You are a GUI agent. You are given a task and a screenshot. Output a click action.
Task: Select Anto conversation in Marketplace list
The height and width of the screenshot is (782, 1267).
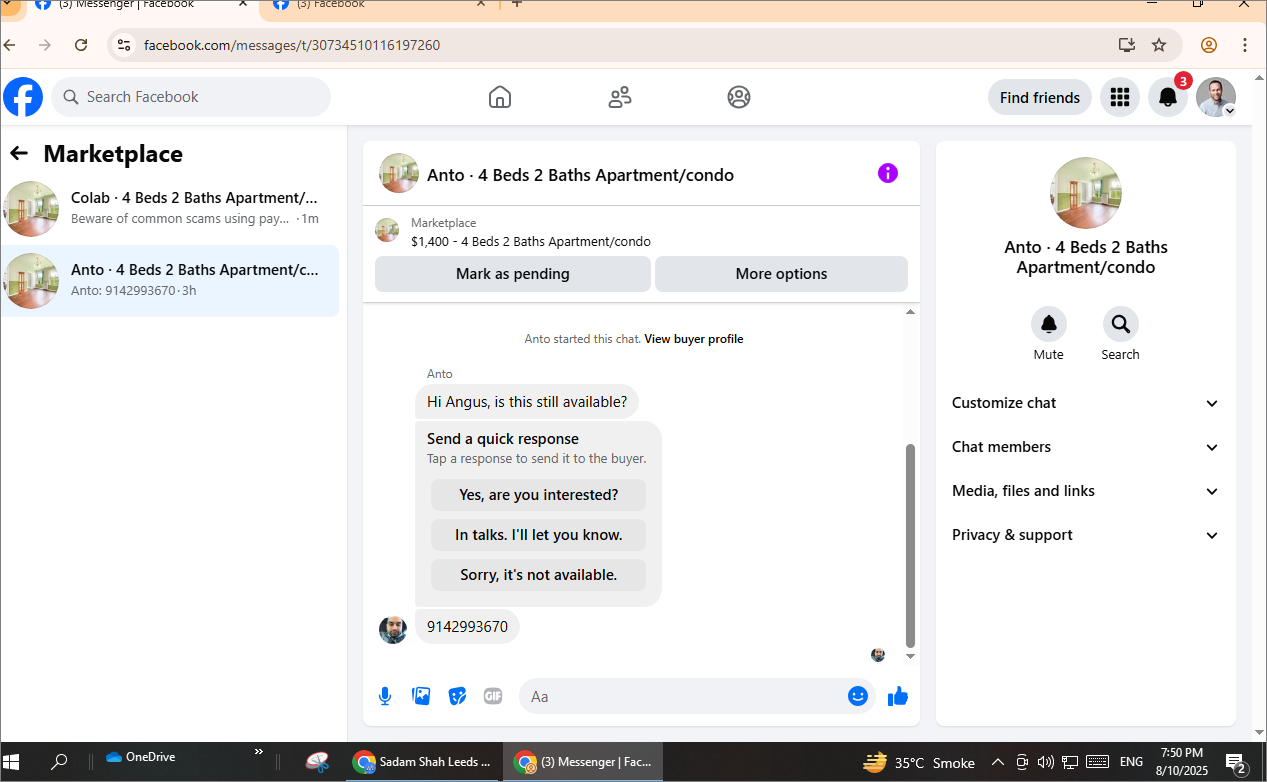(x=170, y=281)
